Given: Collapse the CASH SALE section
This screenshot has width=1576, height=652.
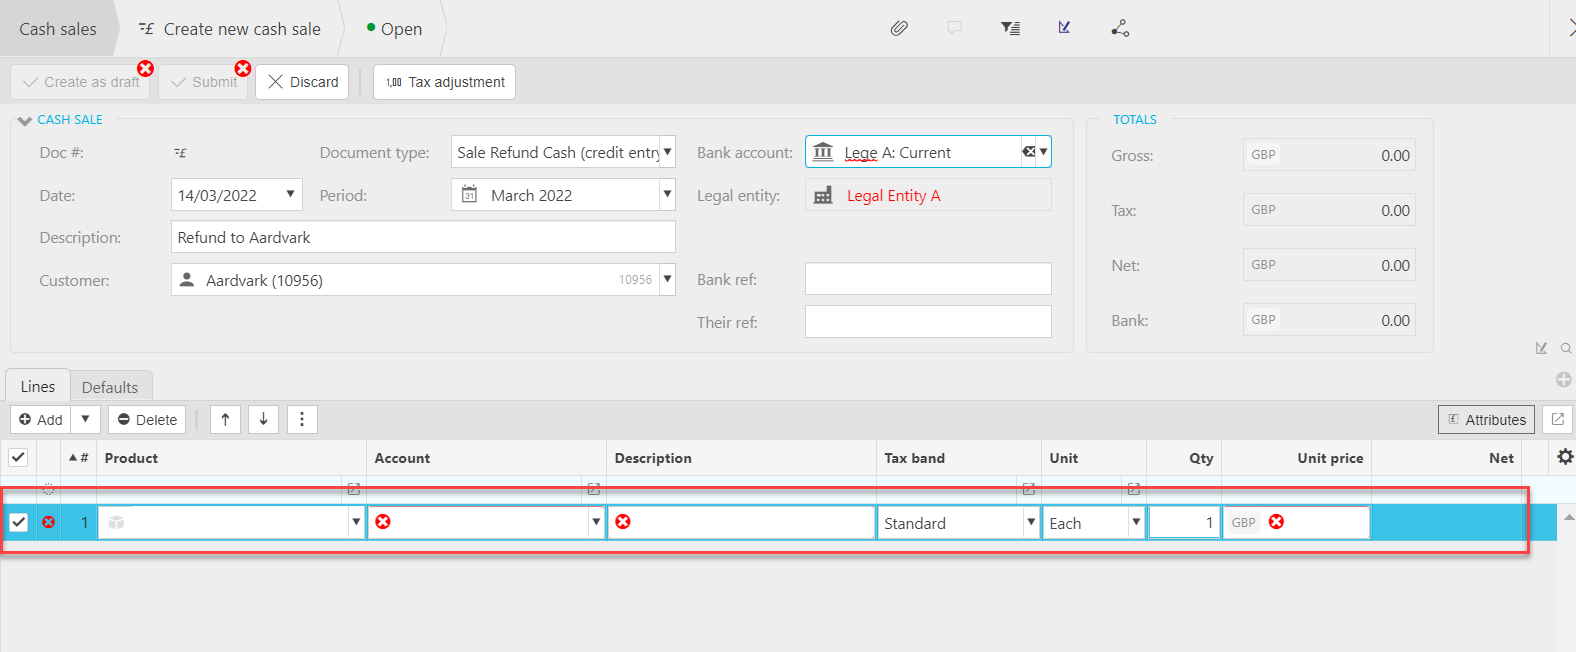Looking at the screenshot, I should point(25,120).
